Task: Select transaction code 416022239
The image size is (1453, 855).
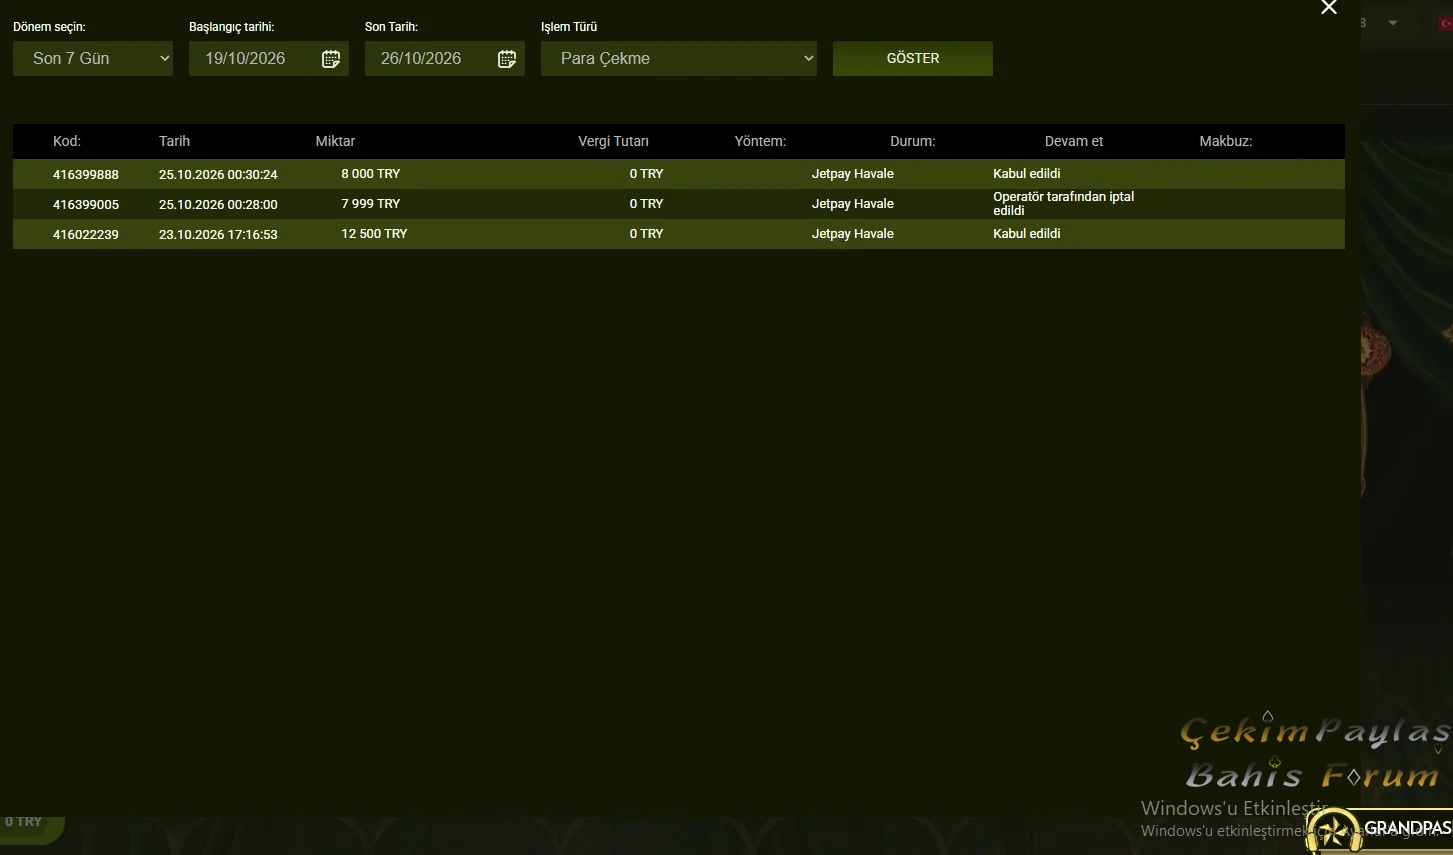Action: [x=86, y=234]
